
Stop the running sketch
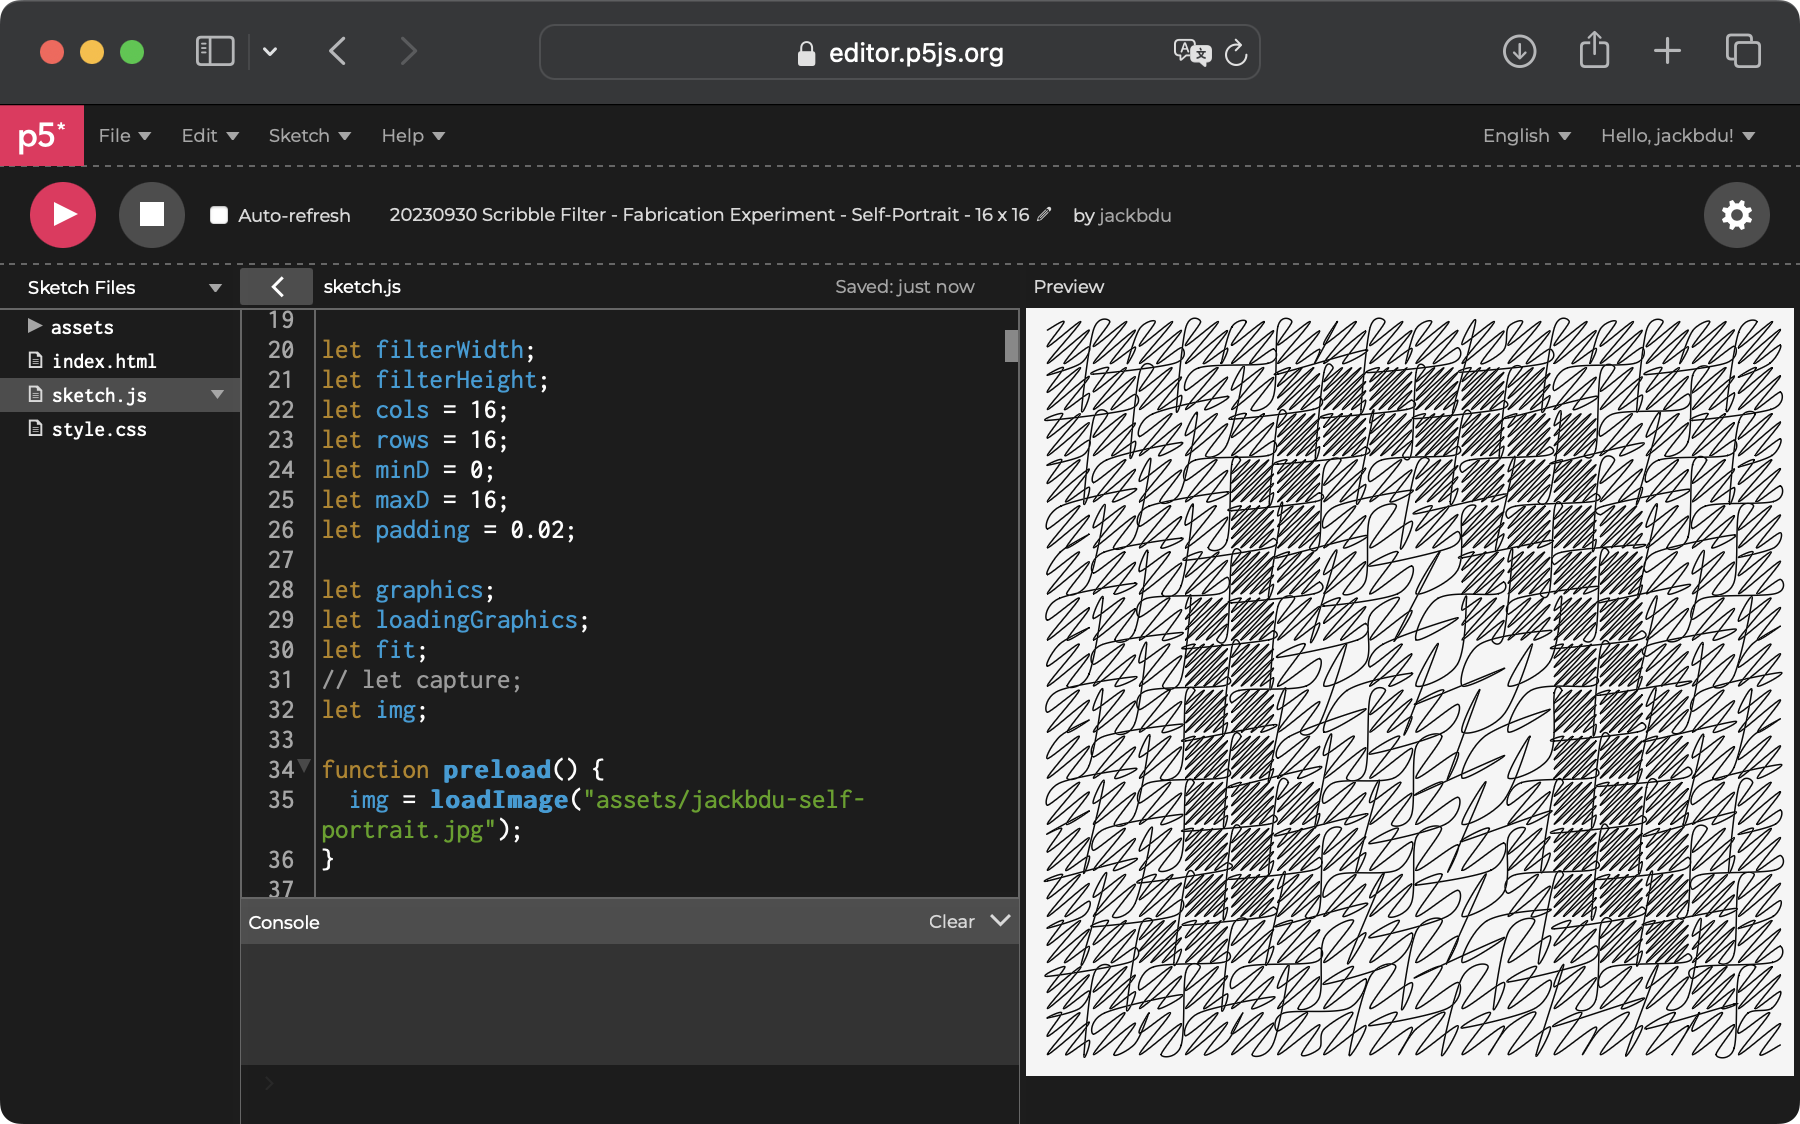pos(152,215)
